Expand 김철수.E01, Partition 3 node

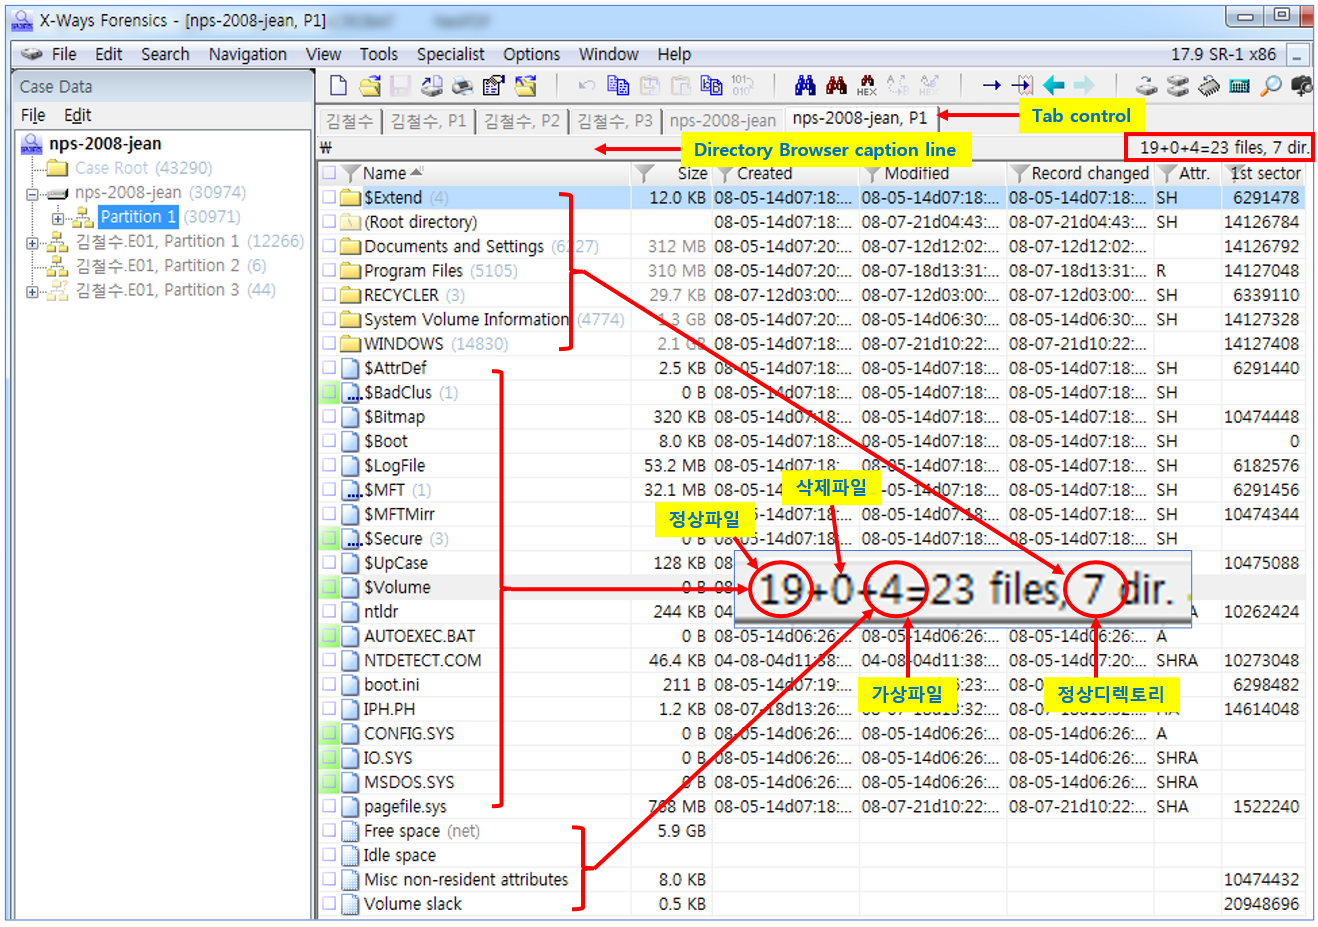pos(32,290)
